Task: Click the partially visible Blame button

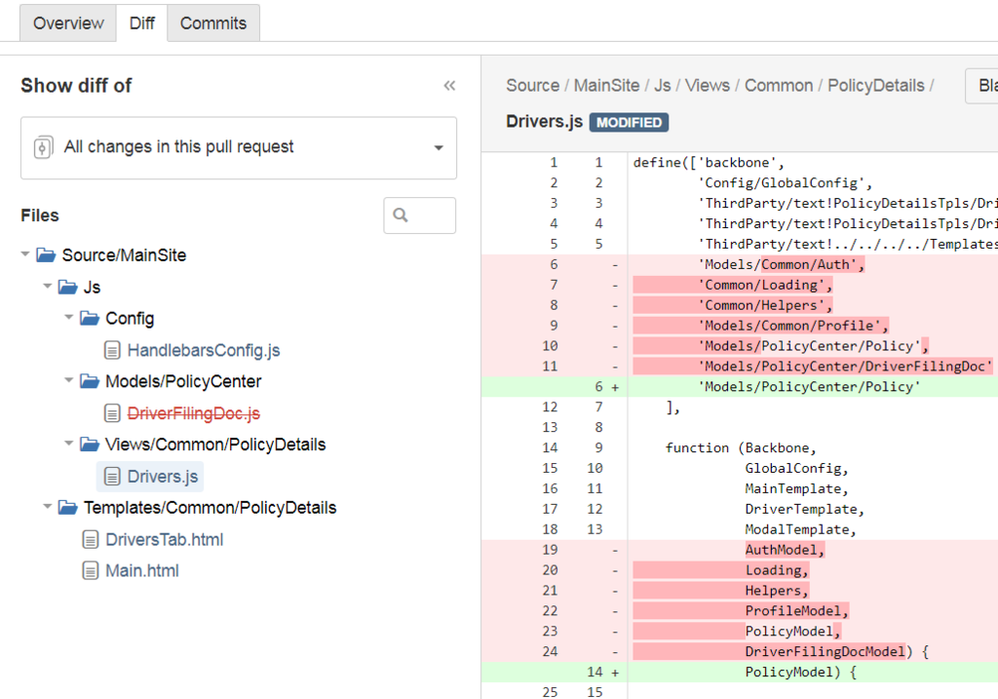Action: click(982, 86)
